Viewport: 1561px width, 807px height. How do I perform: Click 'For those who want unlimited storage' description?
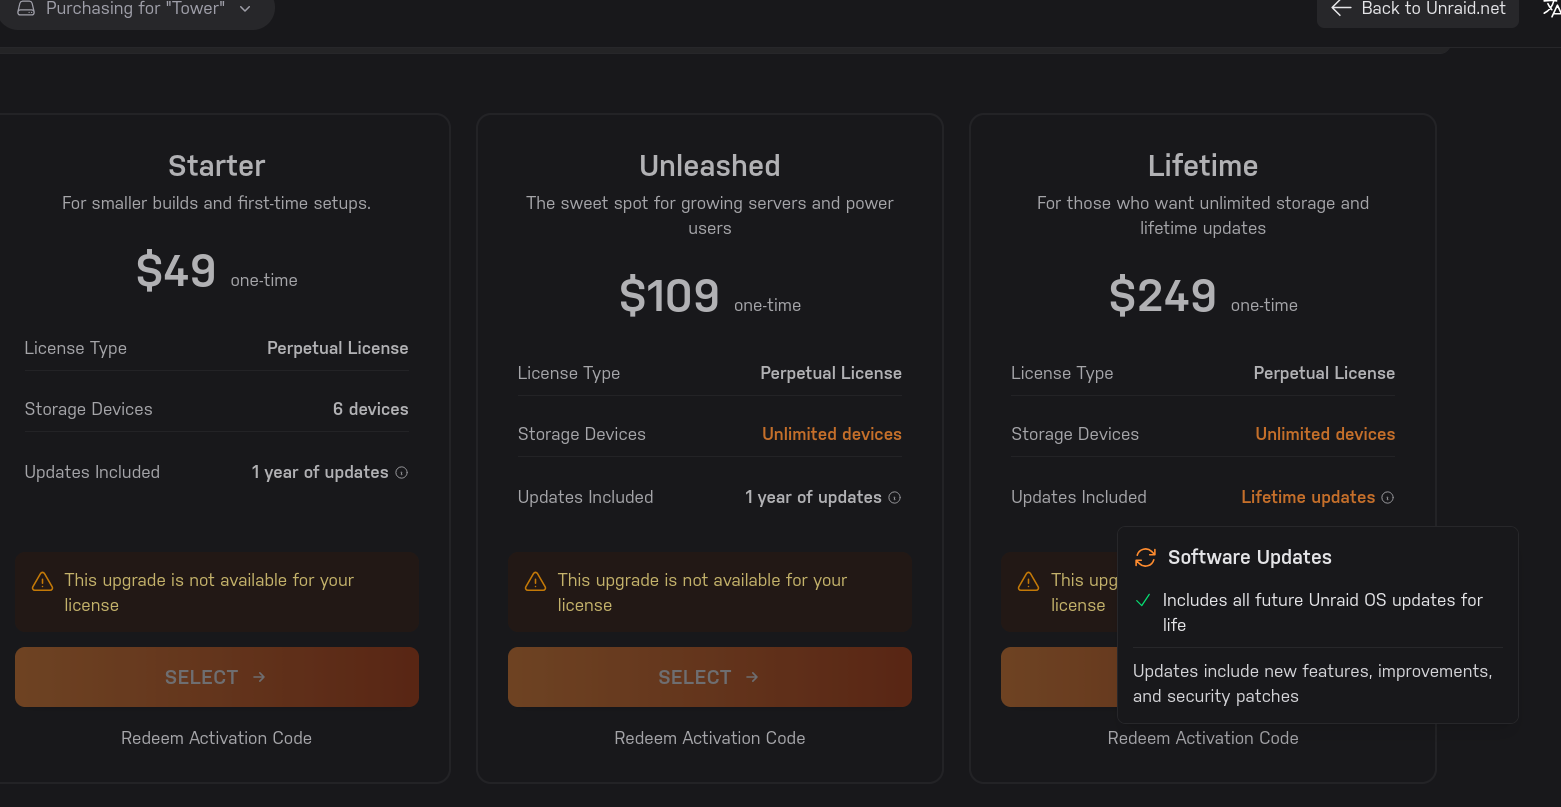tap(1203, 215)
